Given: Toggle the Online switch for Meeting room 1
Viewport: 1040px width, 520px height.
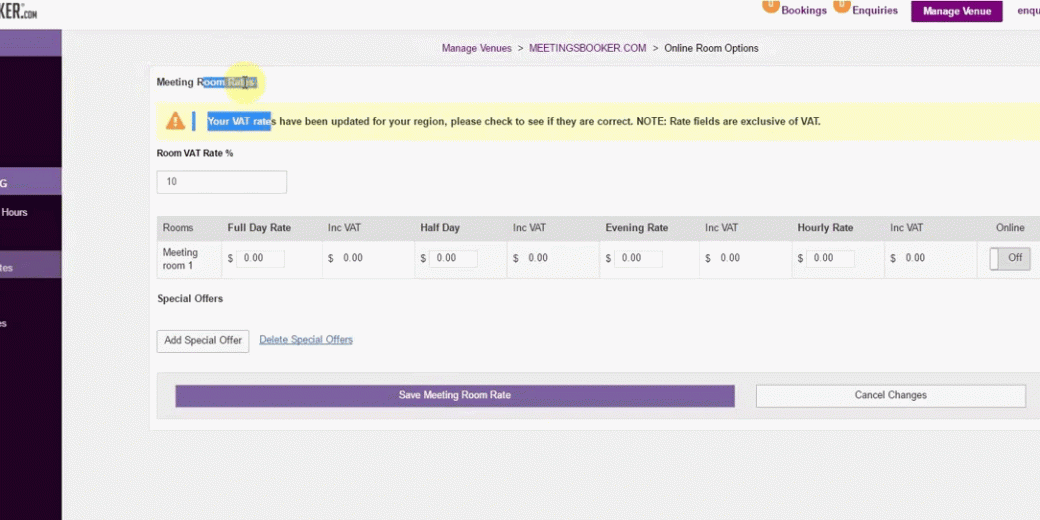Looking at the screenshot, I should (1009, 258).
